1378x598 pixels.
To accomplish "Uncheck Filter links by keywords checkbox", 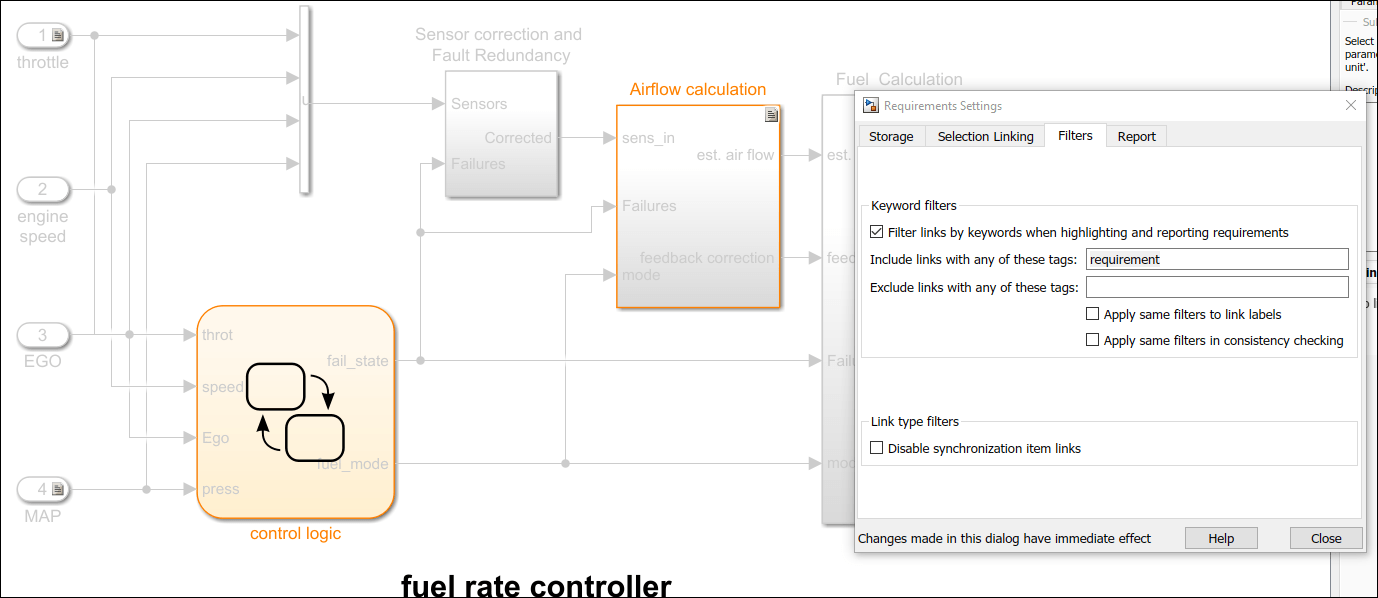I will point(878,232).
